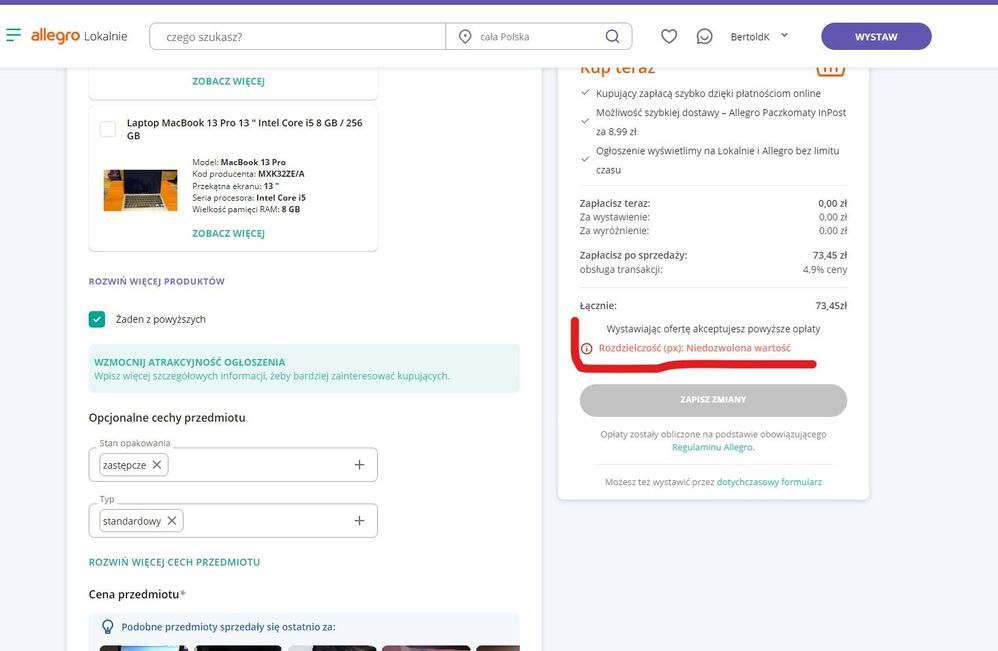Click the lightbulb icon near Podobne przedmioty
This screenshot has width=998, height=651.
[108, 627]
